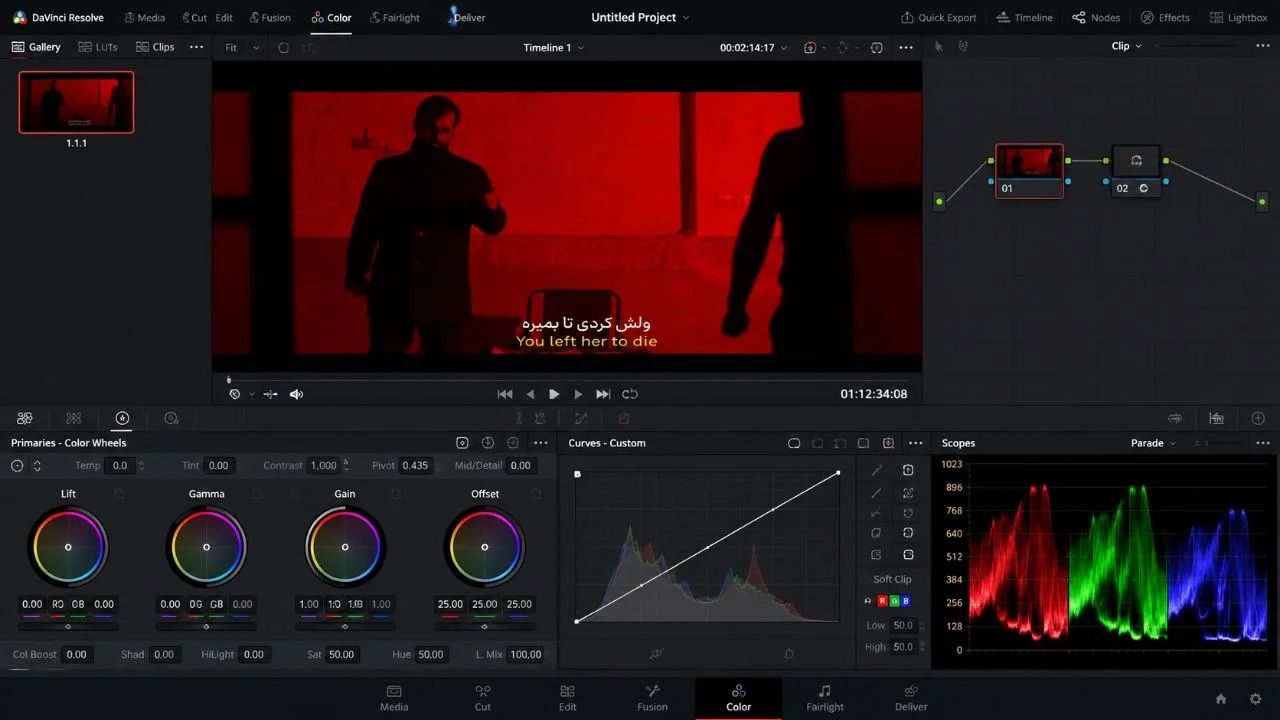Click gallery still thumbnail 1.1.1
This screenshot has width=1280, height=720.
point(76,102)
